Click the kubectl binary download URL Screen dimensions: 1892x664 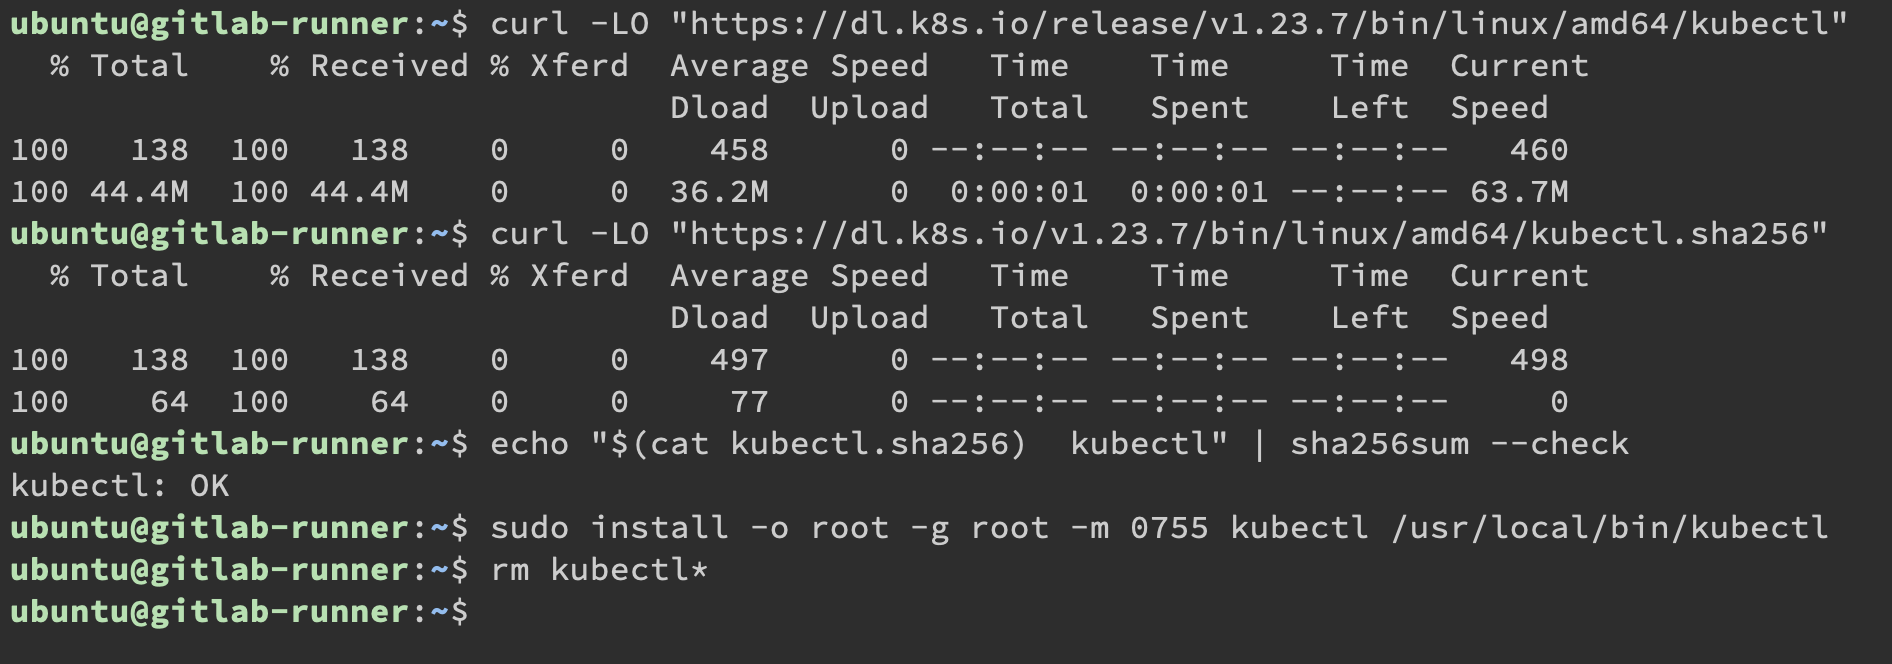[1259, 23]
